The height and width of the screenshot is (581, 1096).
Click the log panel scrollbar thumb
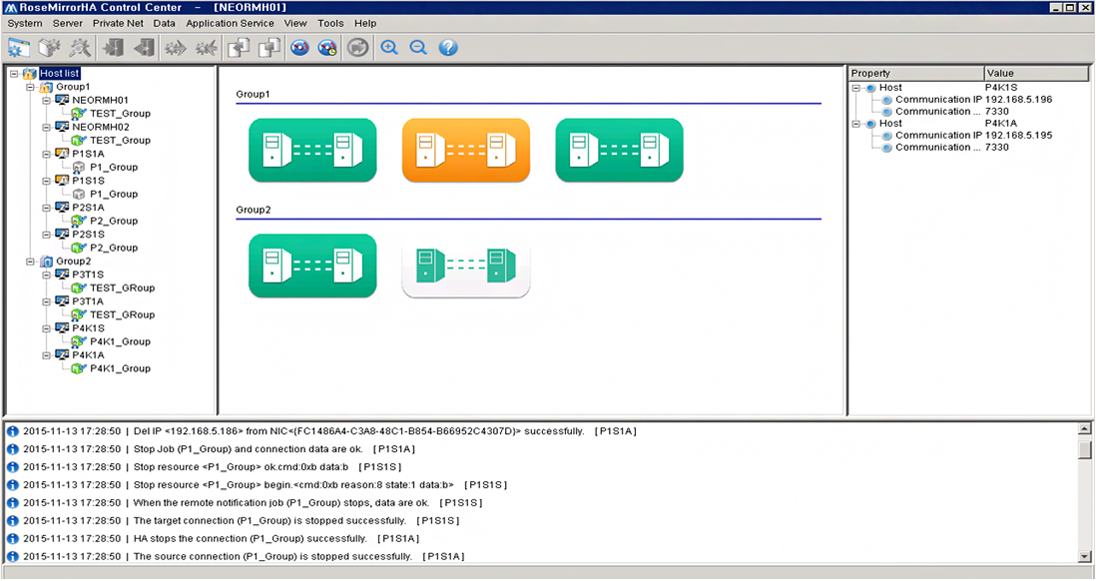point(1085,449)
